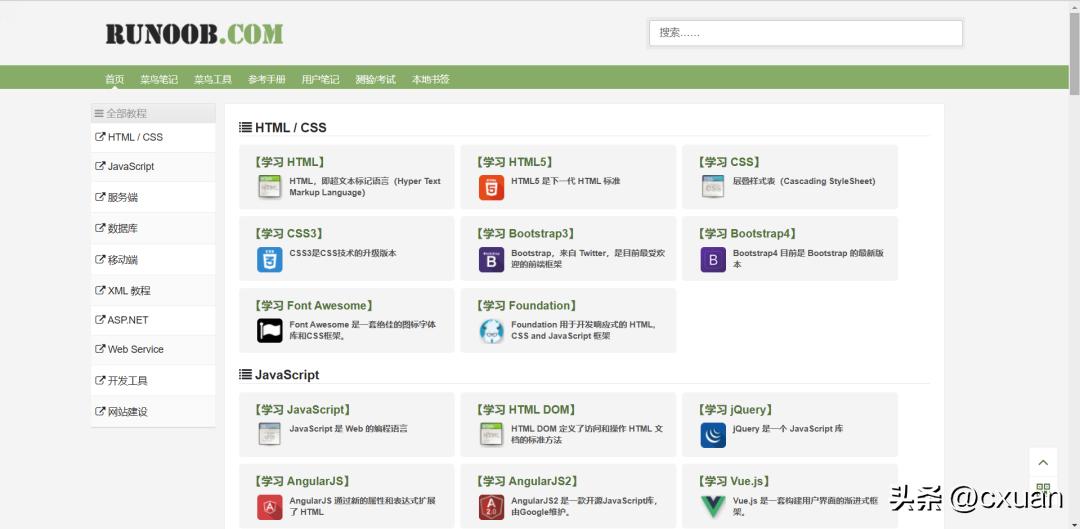
Task: Click the CSS tutorial card icon
Action: 713,187
